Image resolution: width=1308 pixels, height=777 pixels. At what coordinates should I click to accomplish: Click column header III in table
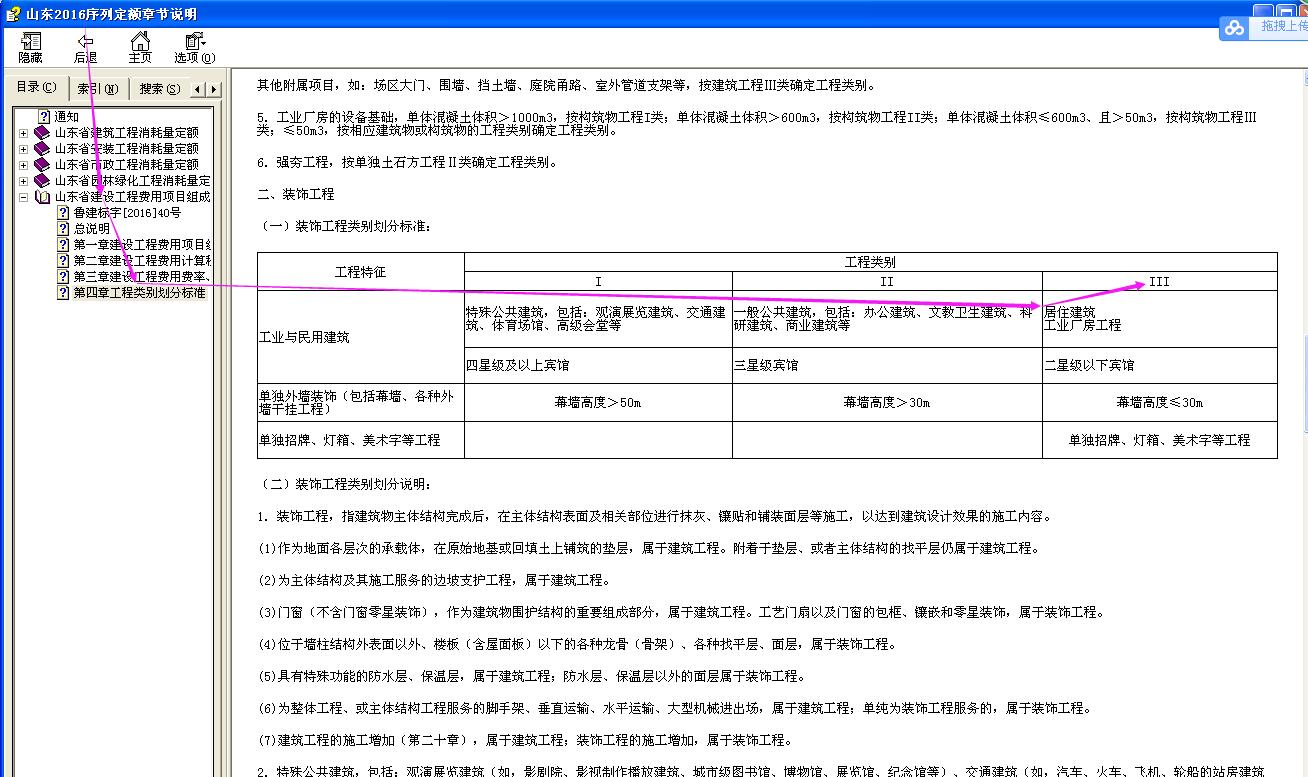point(1159,282)
